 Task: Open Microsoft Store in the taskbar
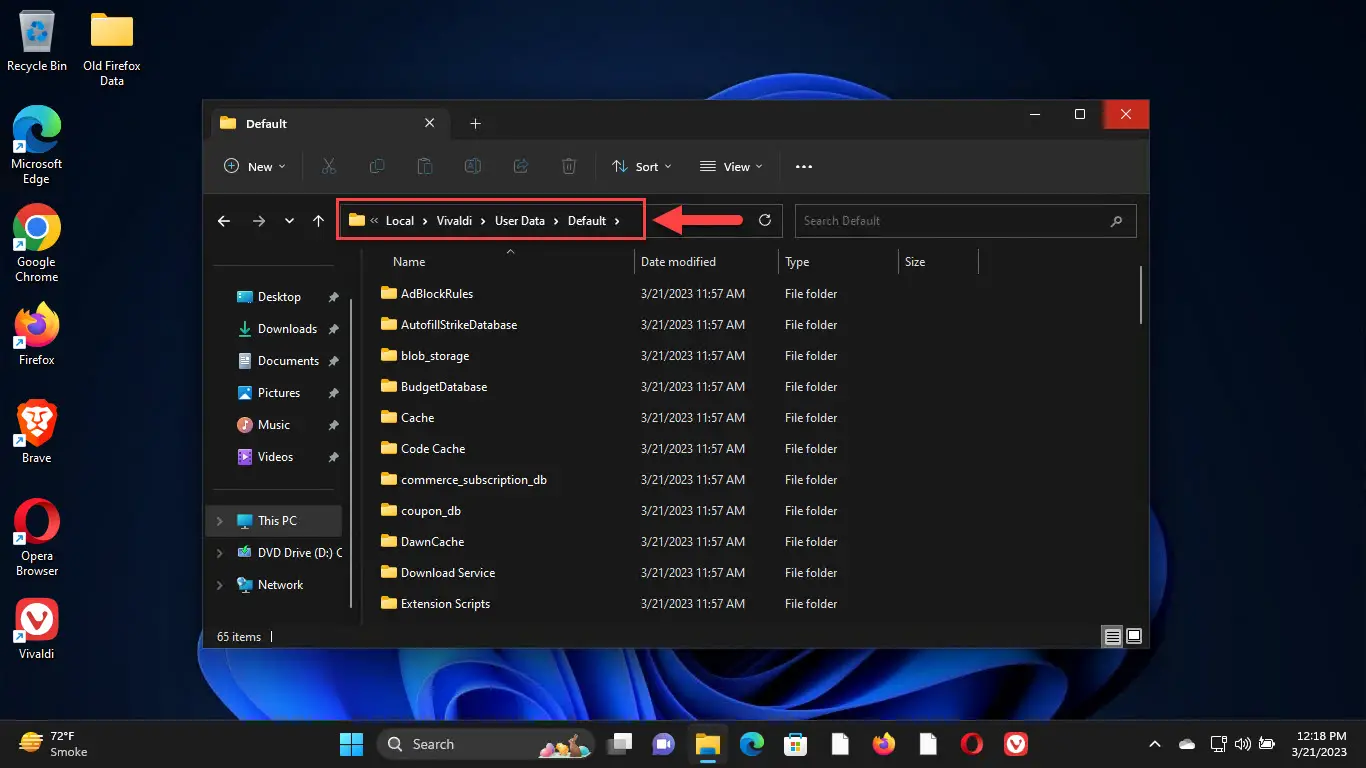[x=796, y=744]
